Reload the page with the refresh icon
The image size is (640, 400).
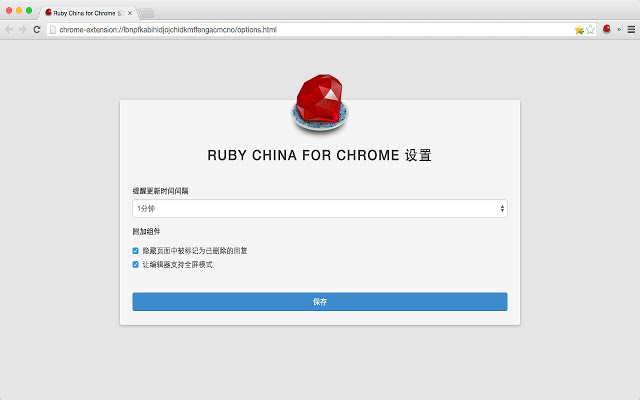click(x=37, y=29)
